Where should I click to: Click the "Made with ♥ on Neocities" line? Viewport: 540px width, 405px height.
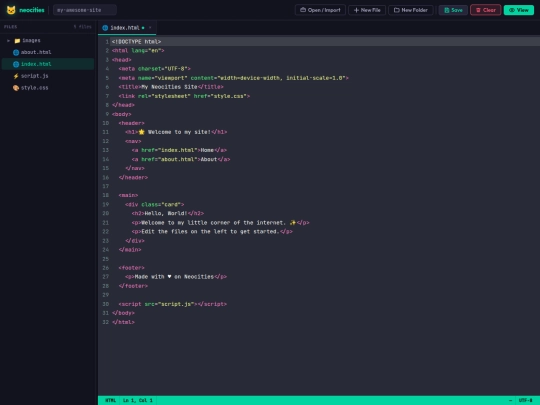coord(176,277)
